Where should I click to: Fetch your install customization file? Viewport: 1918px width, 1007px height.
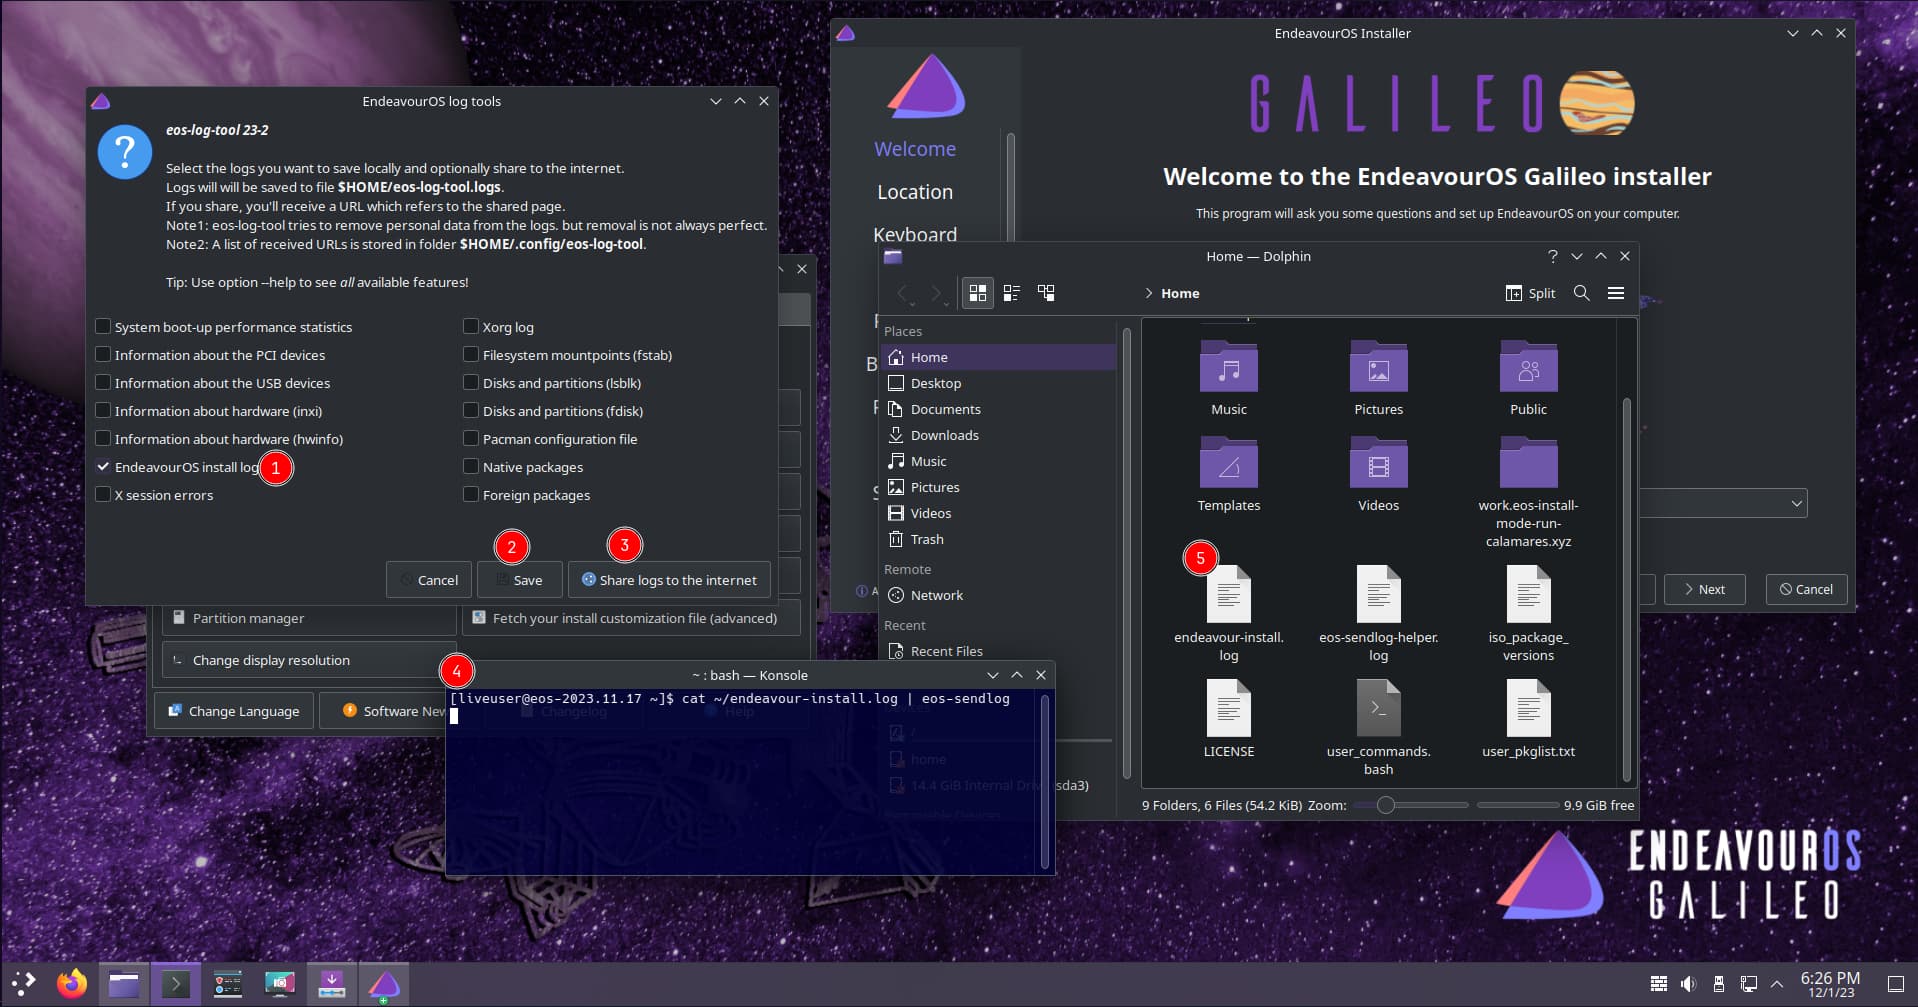631,618
